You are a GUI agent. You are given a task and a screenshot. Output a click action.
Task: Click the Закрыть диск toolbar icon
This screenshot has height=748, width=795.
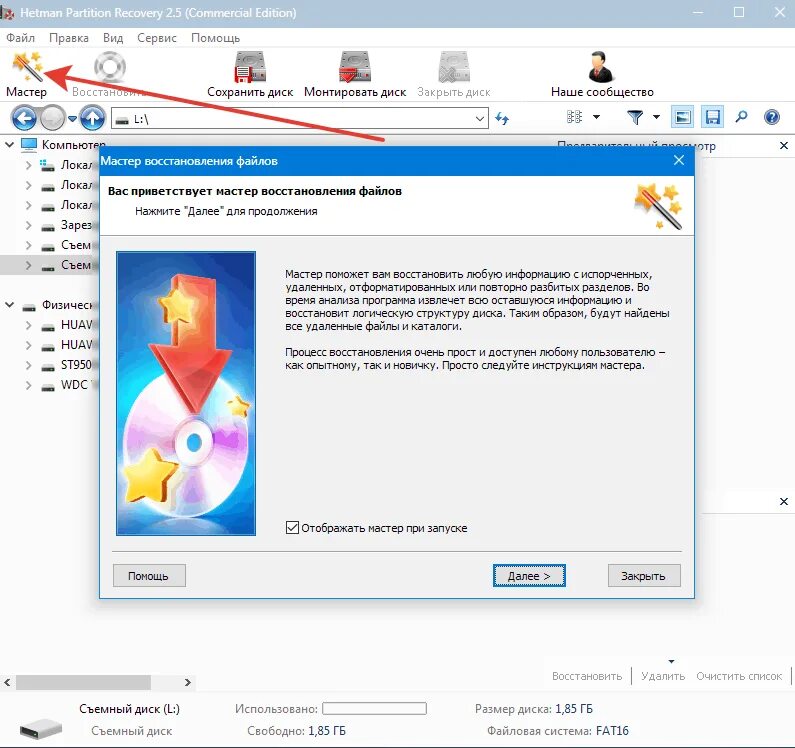(454, 67)
